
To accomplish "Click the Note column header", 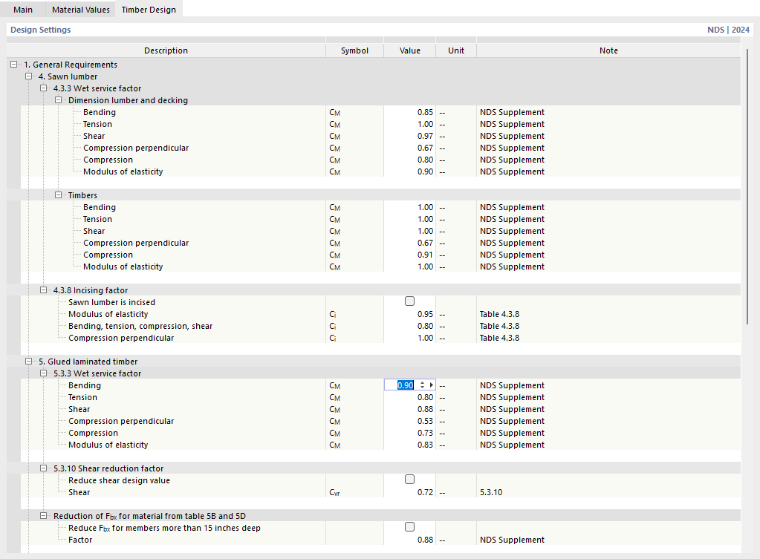I will (x=608, y=50).
